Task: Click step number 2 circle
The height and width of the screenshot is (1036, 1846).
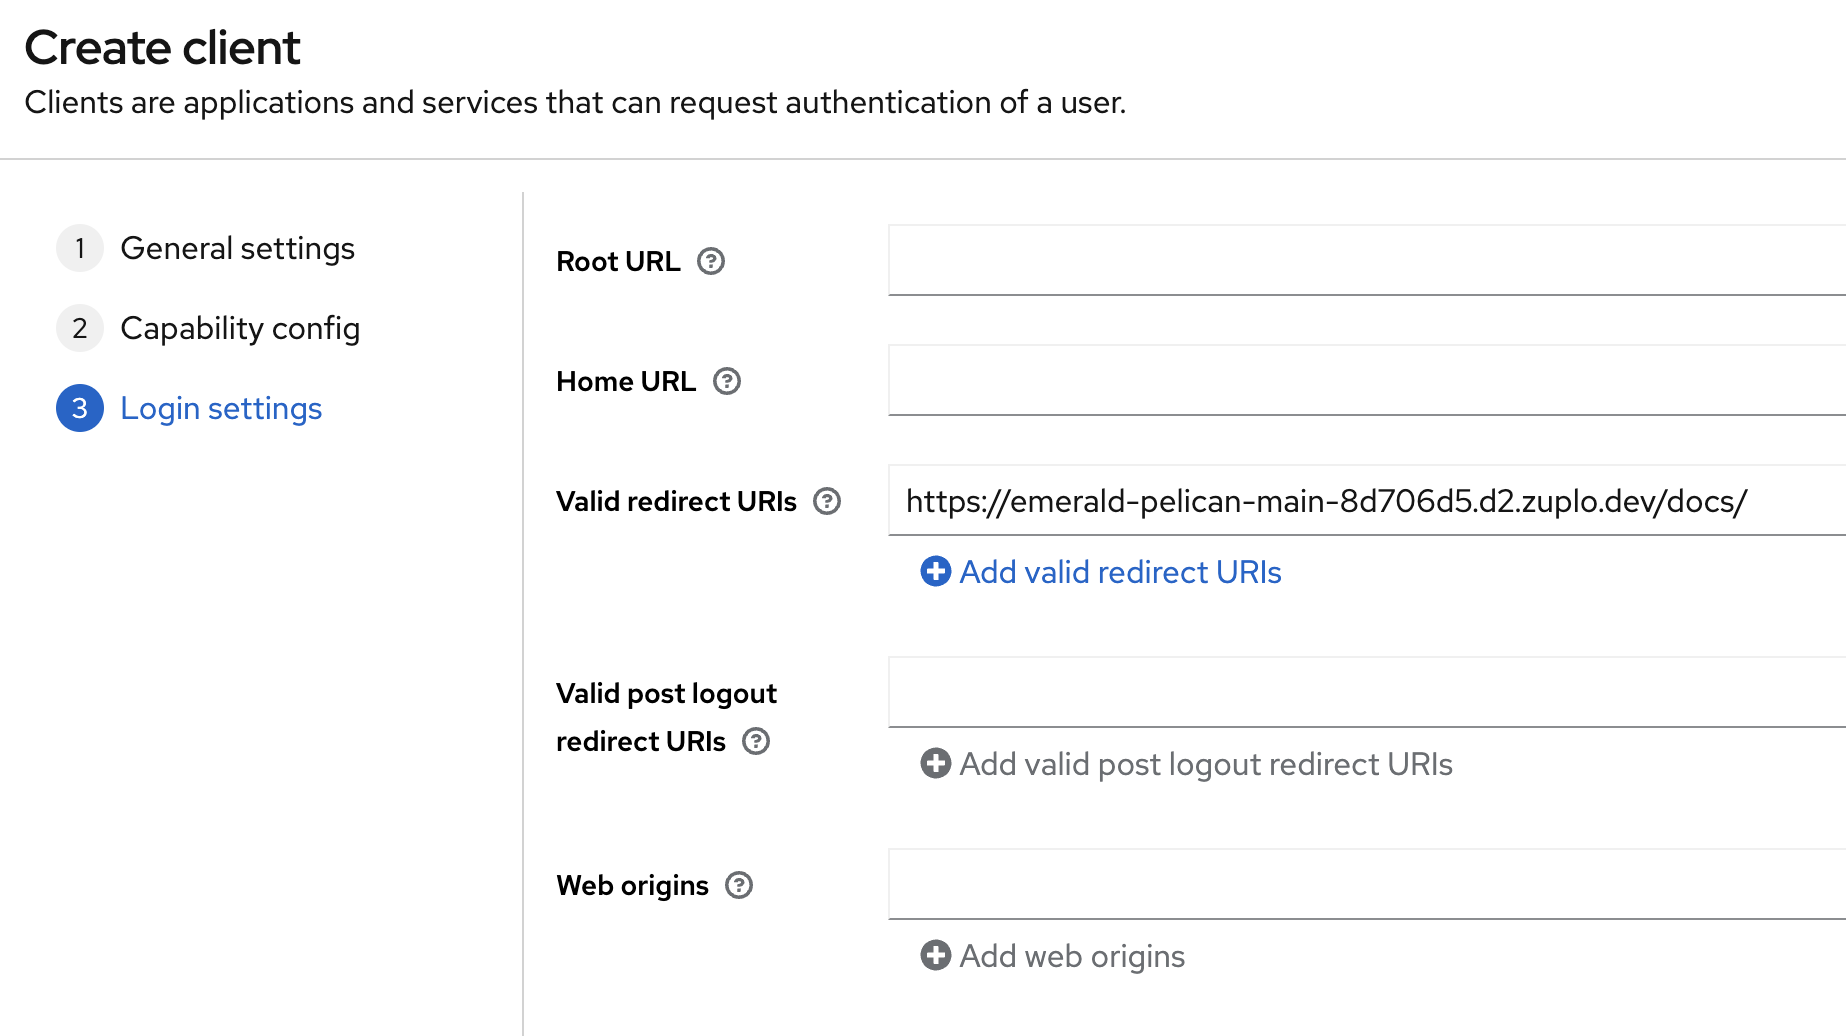Action: pos(80,328)
